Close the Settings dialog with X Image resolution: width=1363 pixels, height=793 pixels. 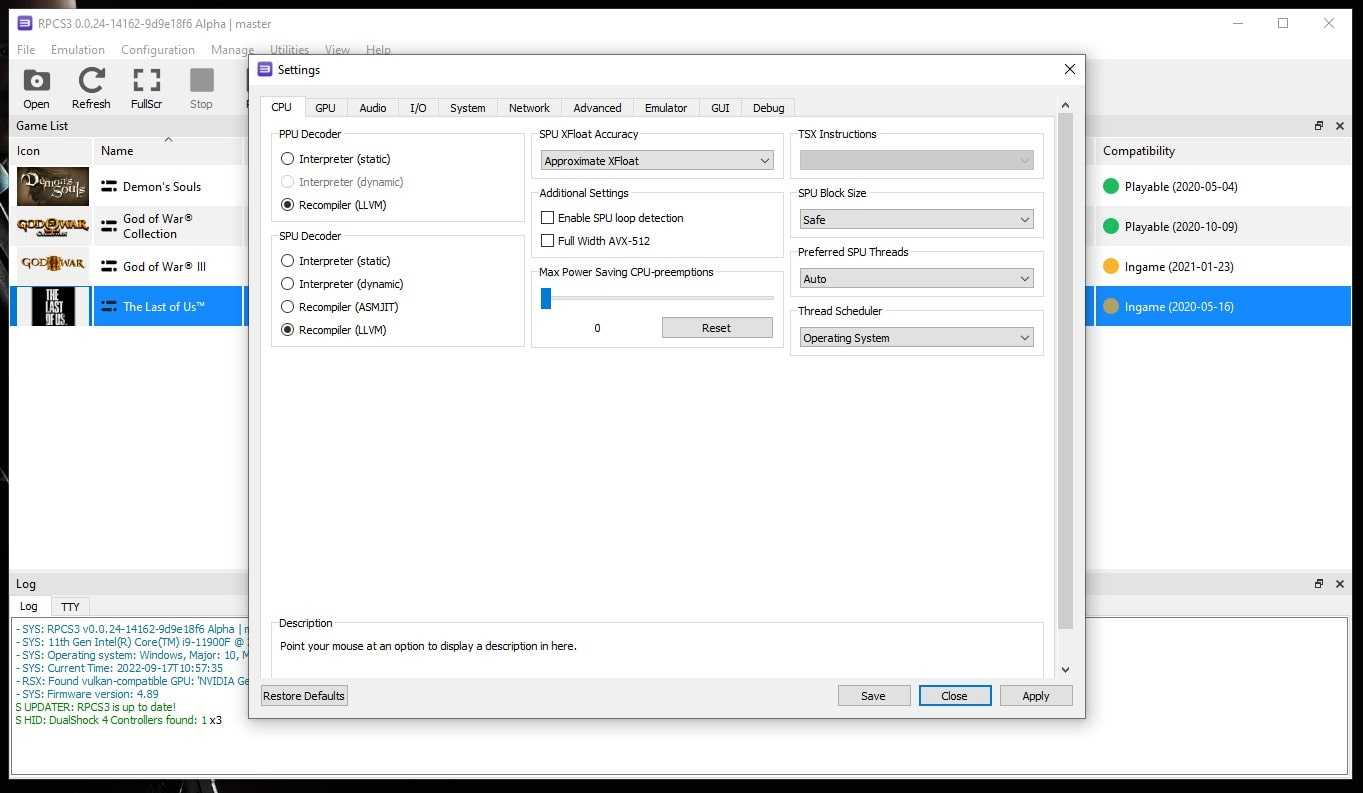[1069, 69]
